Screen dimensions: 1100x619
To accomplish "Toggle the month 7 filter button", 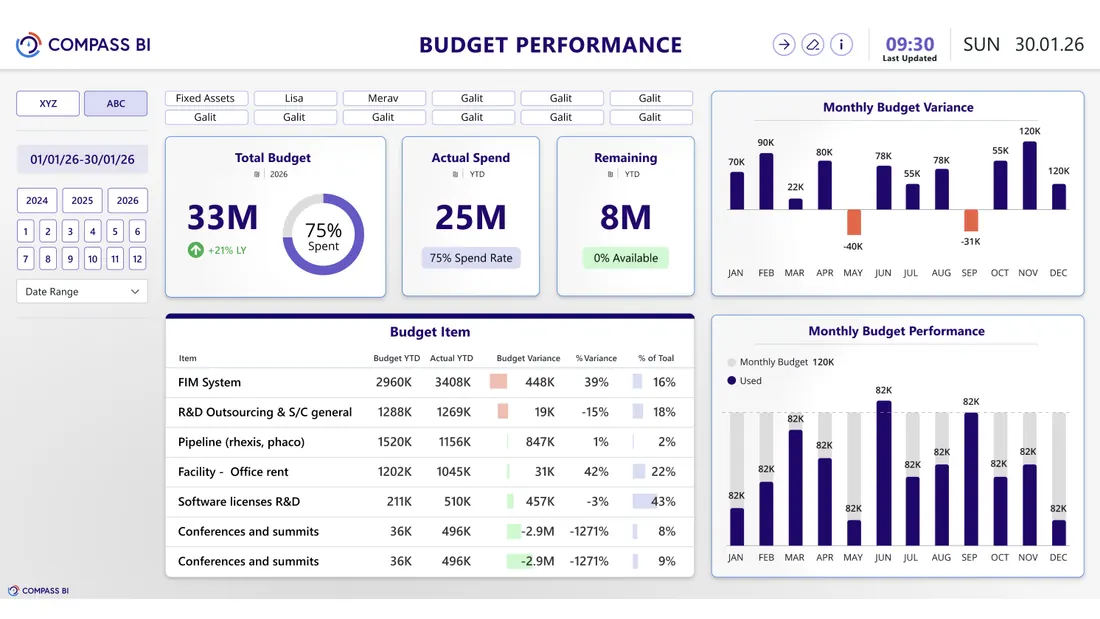I will tap(25, 258).
